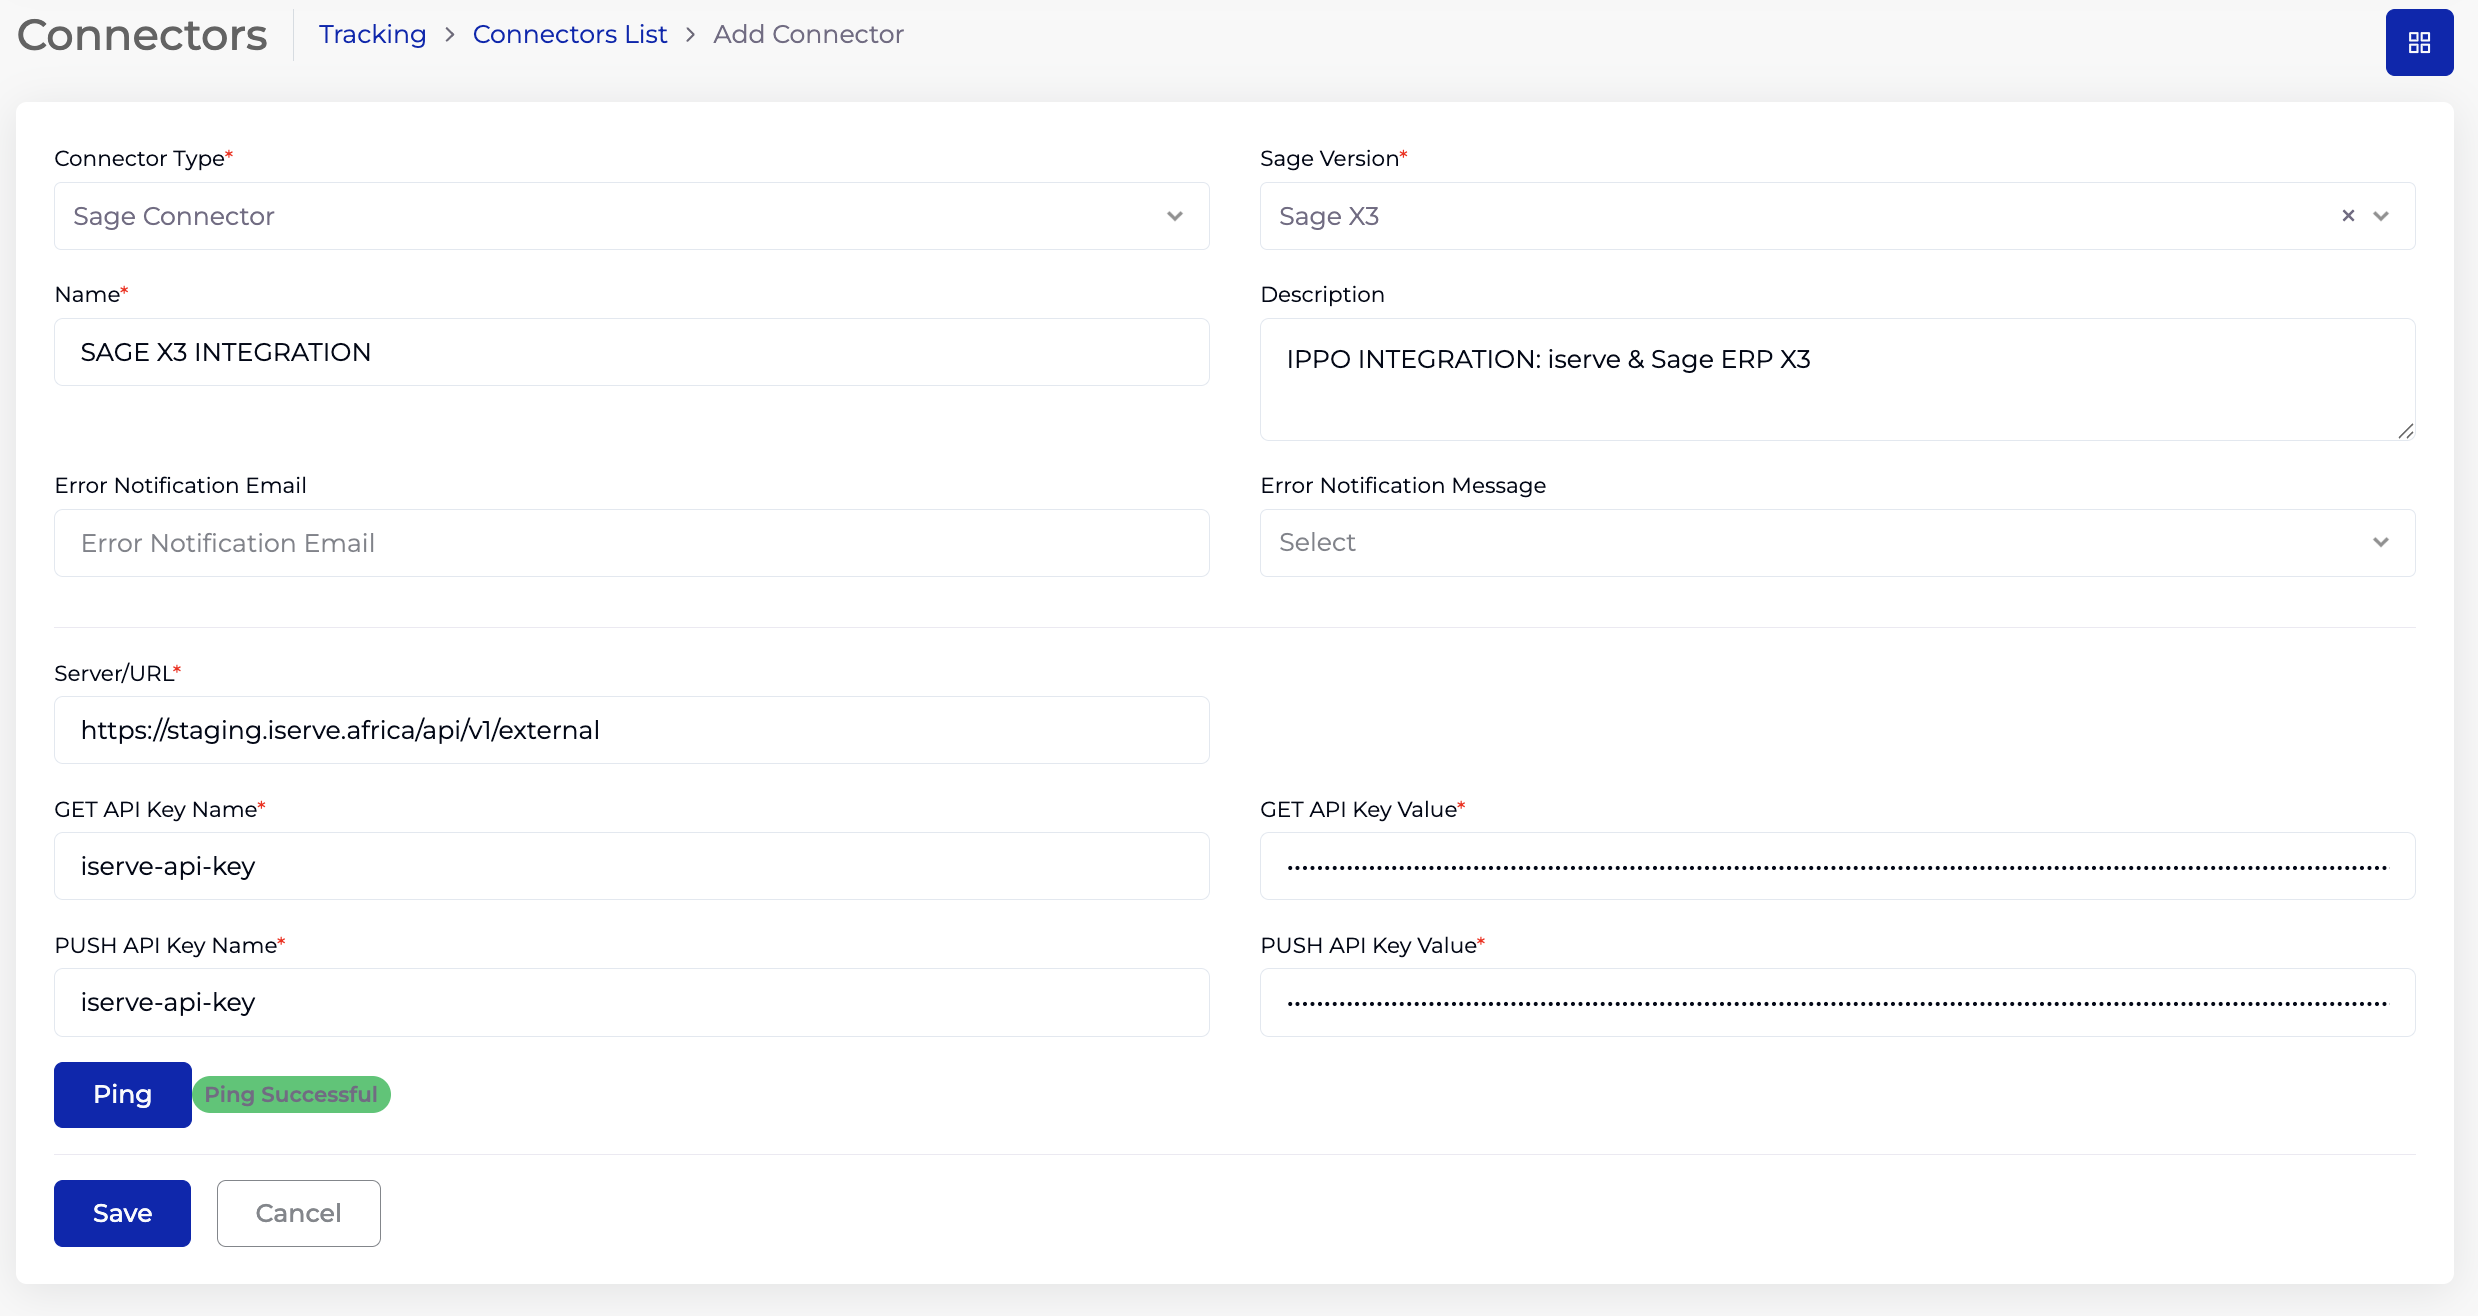Click the GET API Key Value field
This screenshot has width=2478, height=1316.
(x=1837, y=866)
